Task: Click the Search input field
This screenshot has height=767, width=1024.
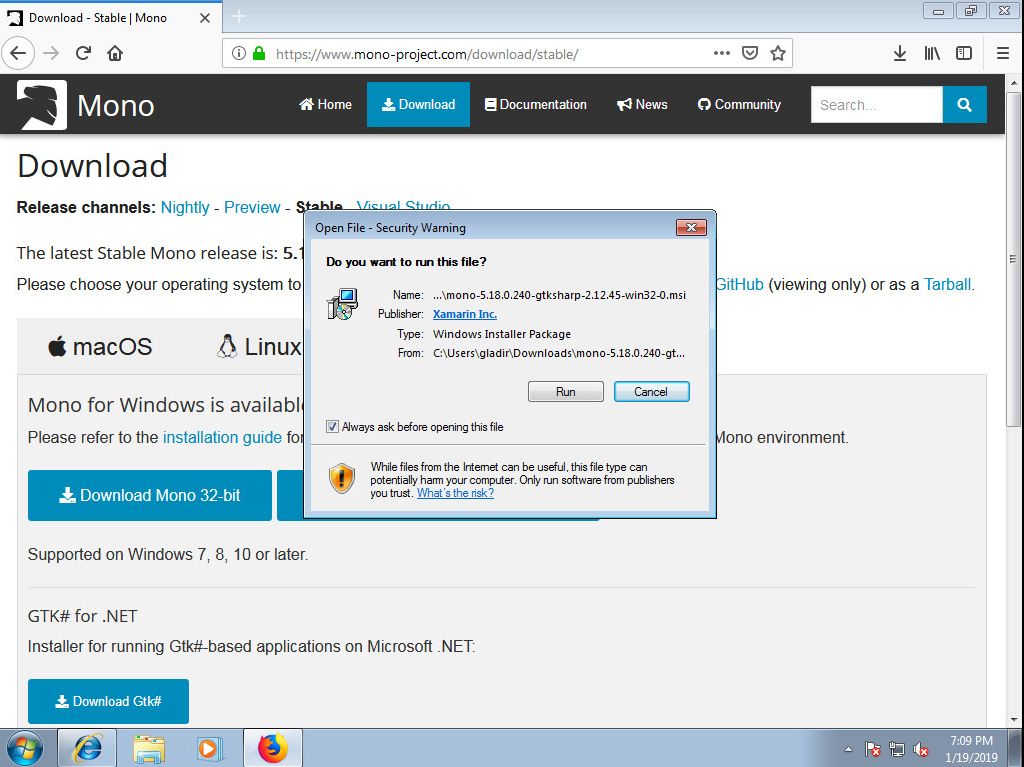Action: [x=876, y=105]
